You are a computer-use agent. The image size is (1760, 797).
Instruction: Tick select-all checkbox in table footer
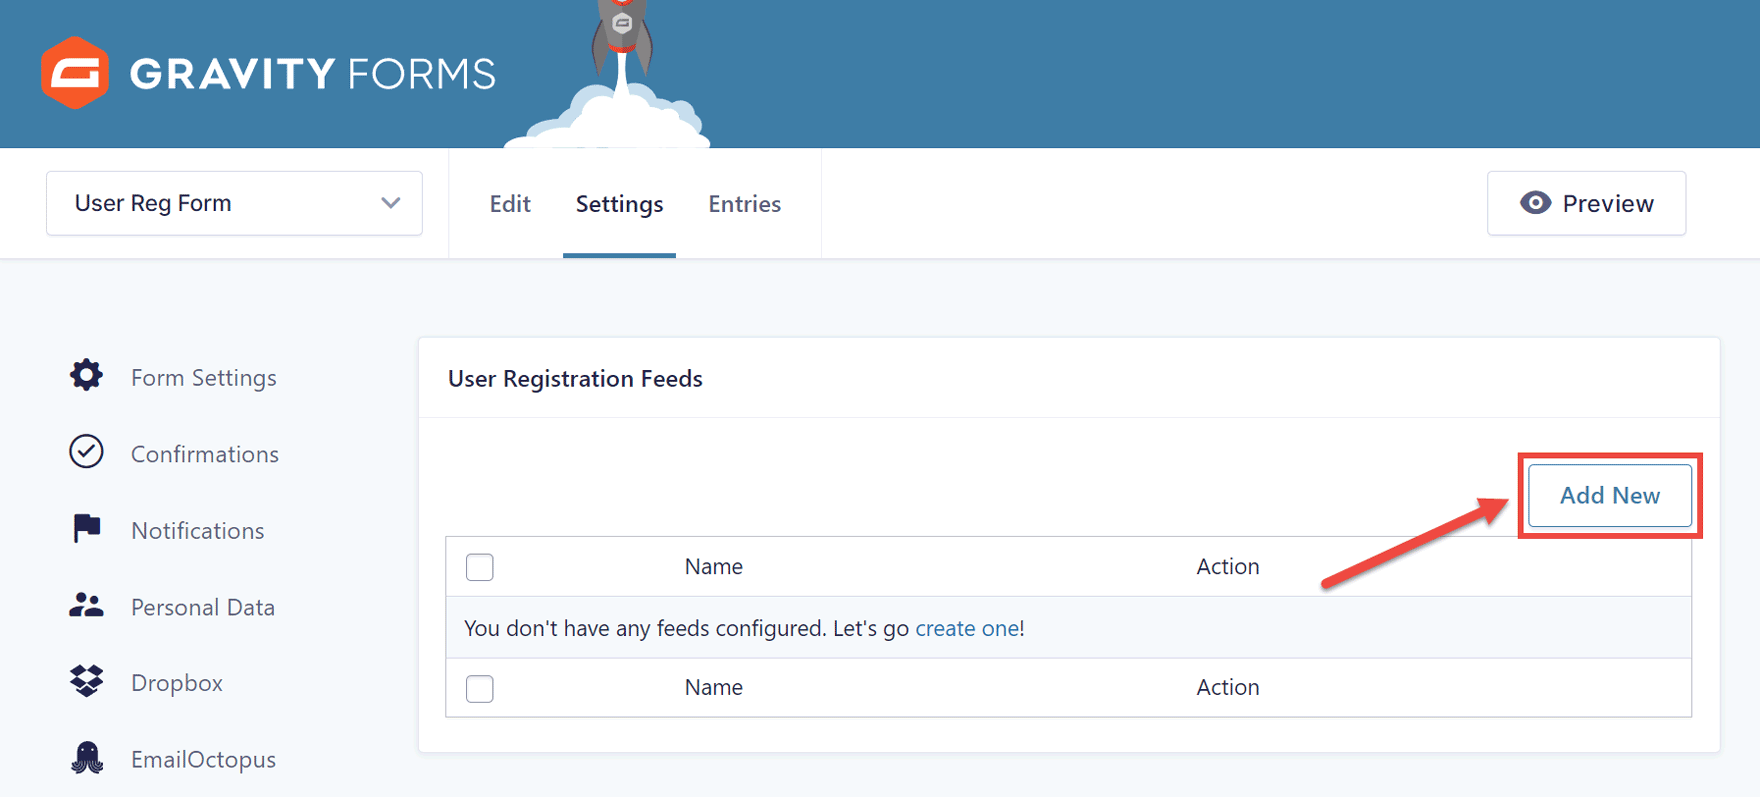click(480, 688)
